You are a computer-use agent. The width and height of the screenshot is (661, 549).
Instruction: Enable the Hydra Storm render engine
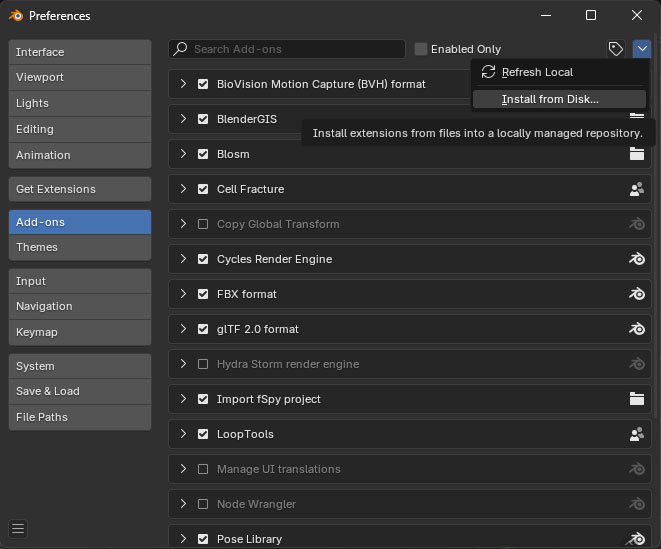203,364
